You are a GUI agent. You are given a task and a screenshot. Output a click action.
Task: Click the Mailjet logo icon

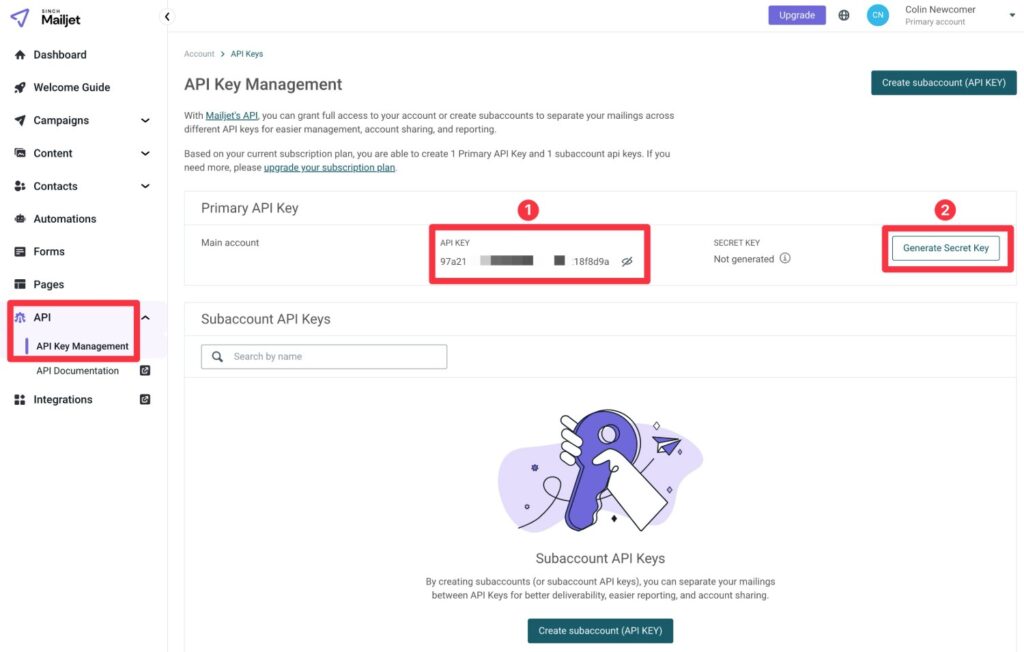(x=20, y=18)
